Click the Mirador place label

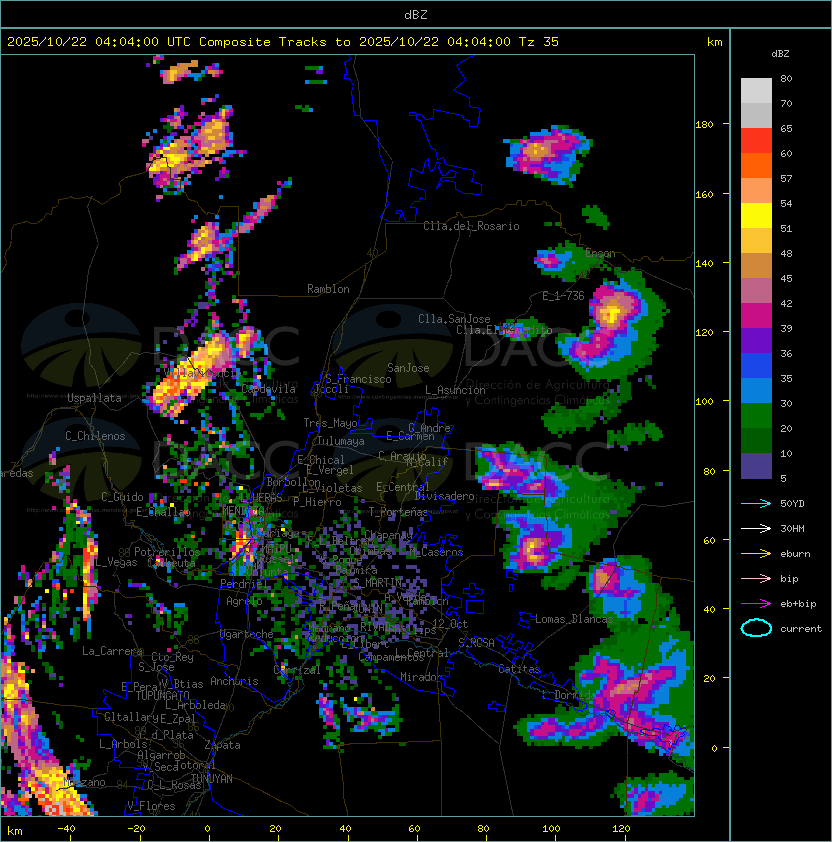422,677
